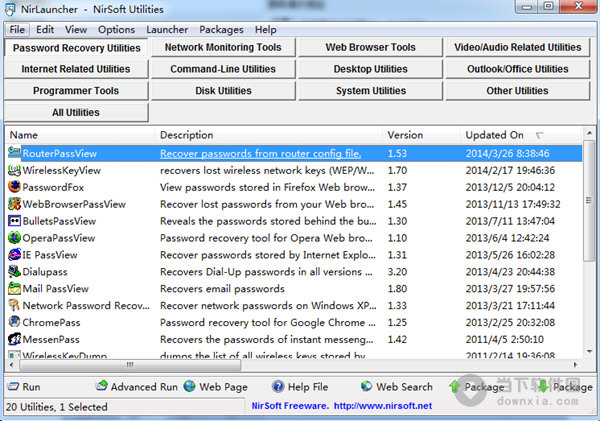The width and height of the screenshot is (600, 421).
Task: Click the MessenPass icon
Action: (x=14, y=339)
